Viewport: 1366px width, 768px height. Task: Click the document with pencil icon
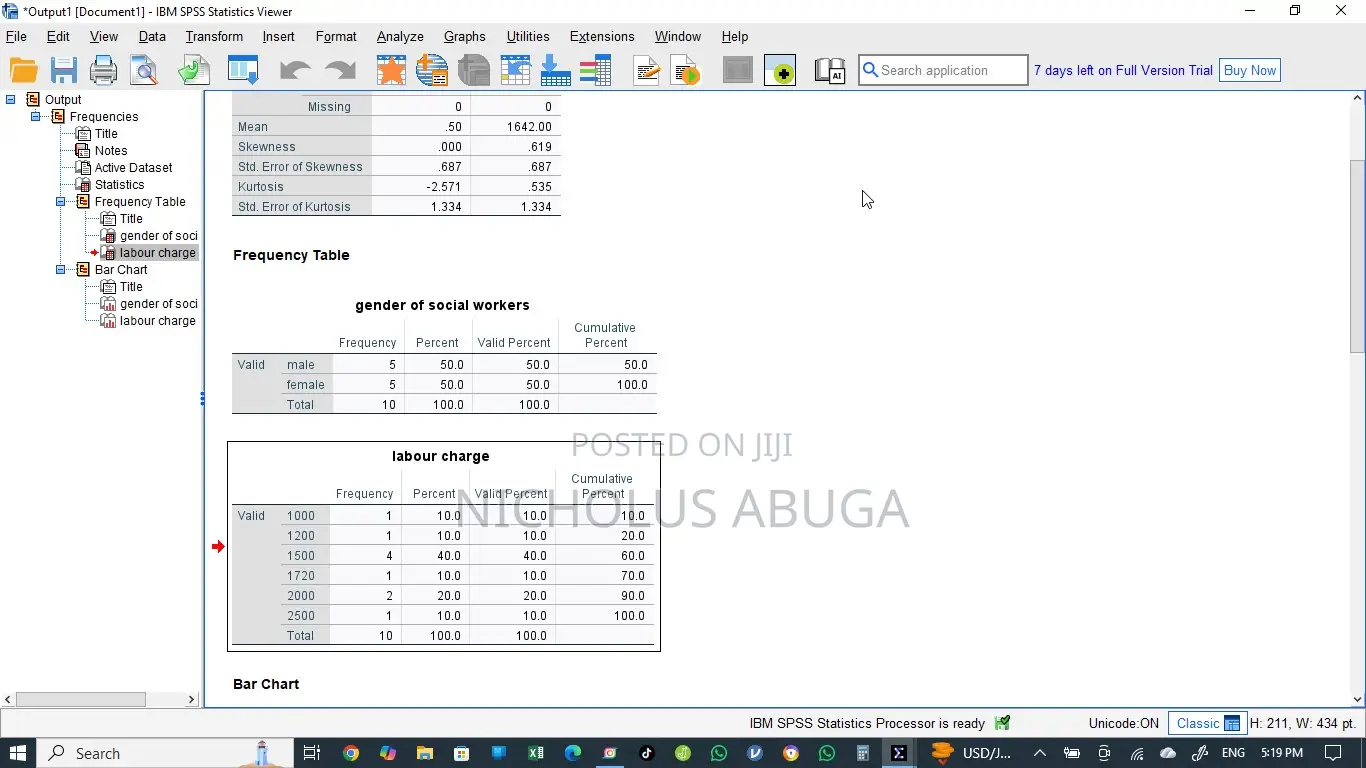click(x=647, y=71)
